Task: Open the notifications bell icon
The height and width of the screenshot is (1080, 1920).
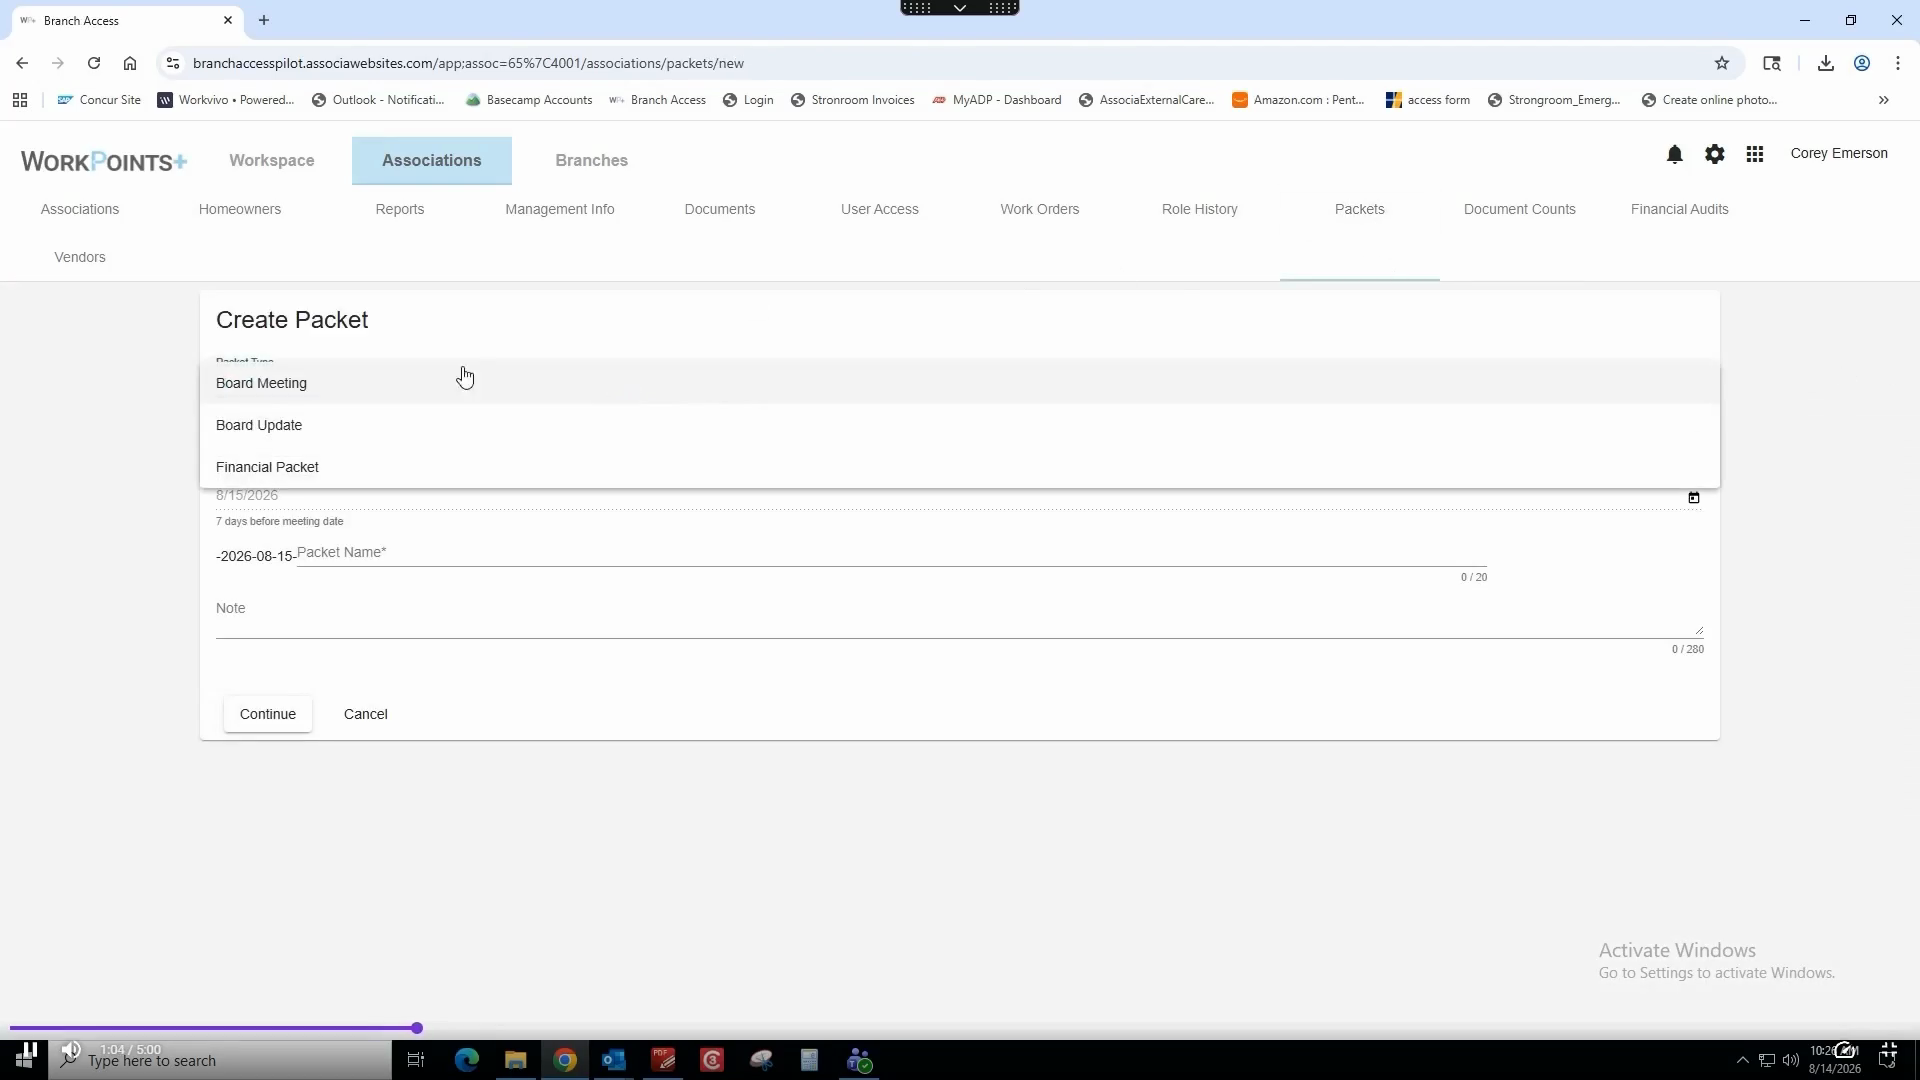Action: click(1675, 154)
